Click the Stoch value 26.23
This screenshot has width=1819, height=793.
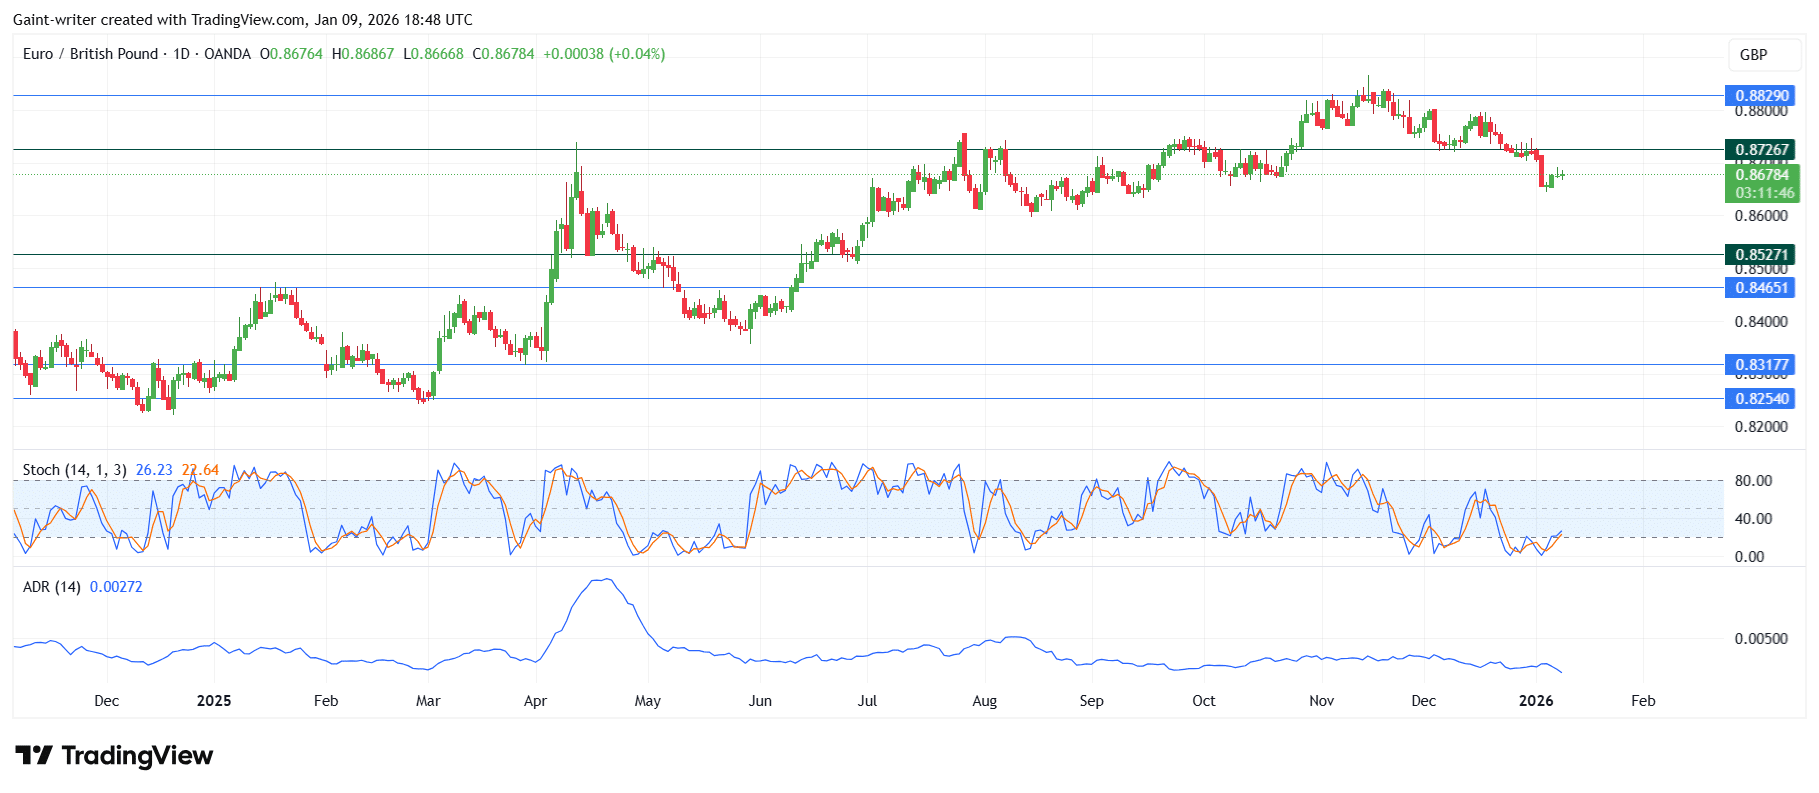[x=154, y=470]
